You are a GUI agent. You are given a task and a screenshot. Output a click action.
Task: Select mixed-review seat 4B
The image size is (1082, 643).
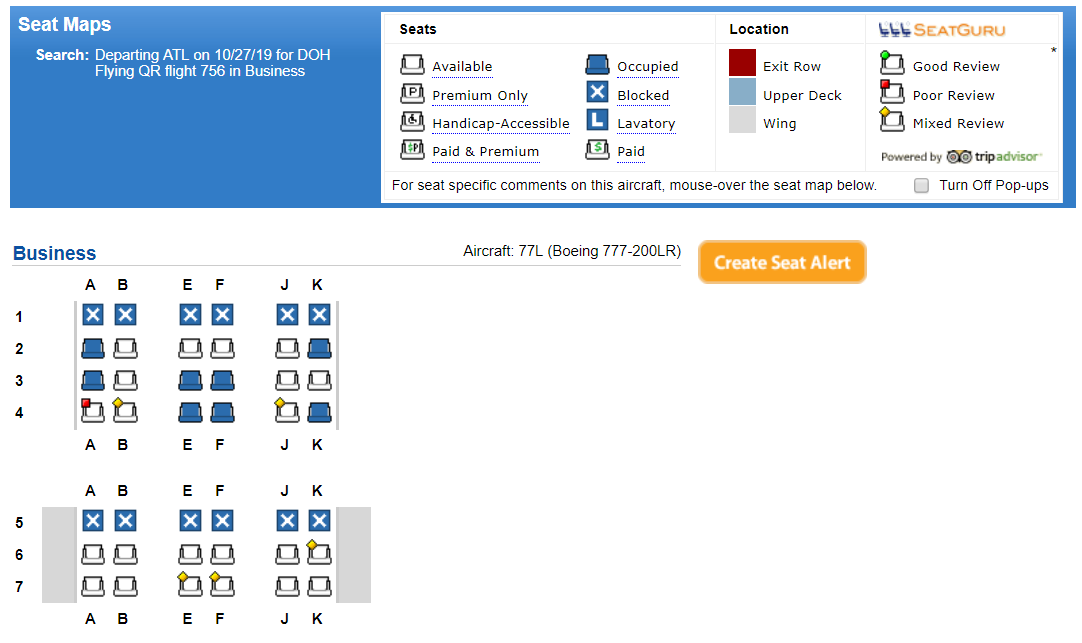point(125,412)
